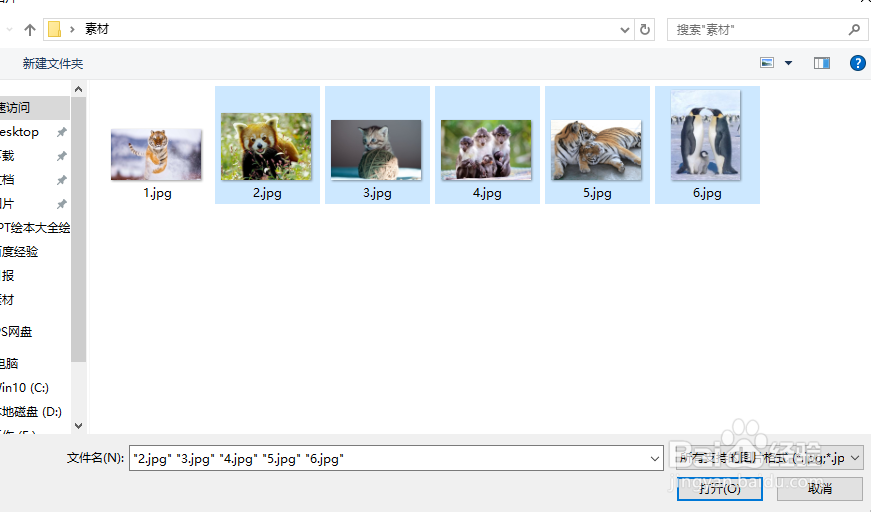Click the pin icon beside Desktop

[x=62, y=132]
